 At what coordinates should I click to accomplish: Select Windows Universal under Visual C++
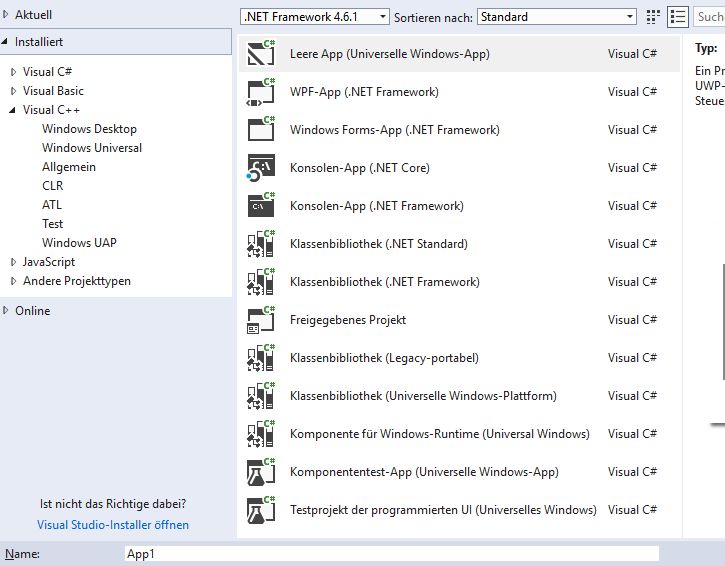coord(92,148)
